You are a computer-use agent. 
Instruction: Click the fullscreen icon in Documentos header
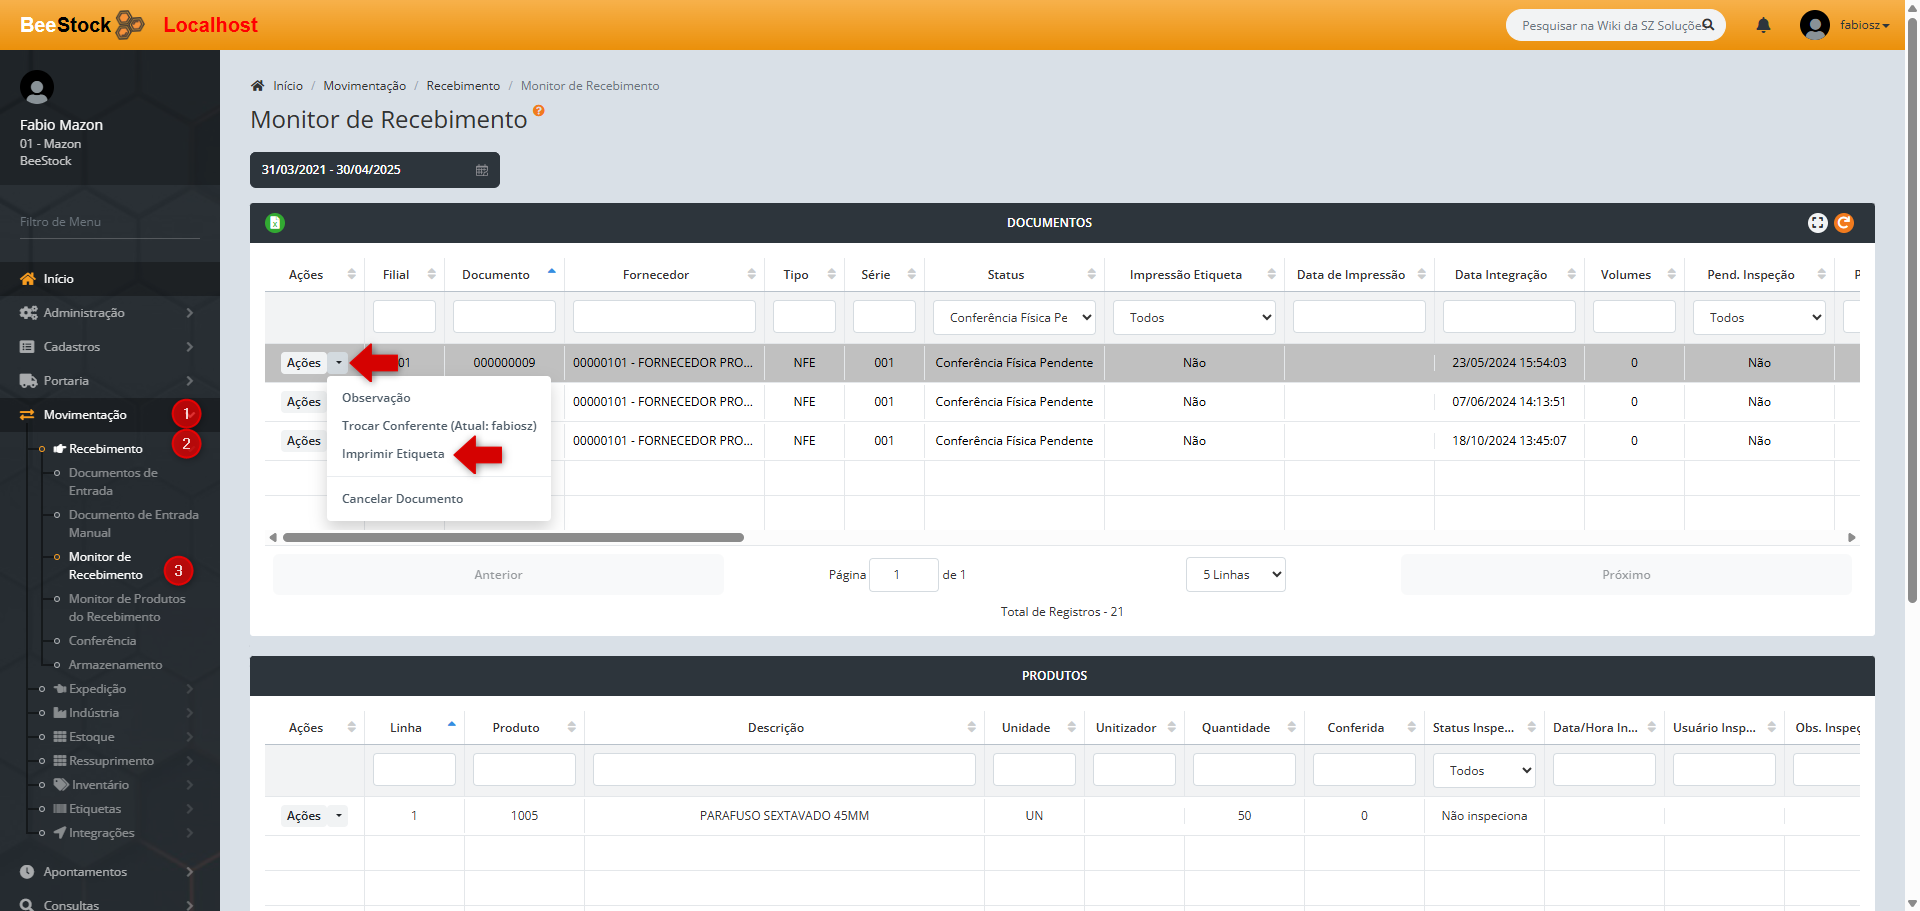(x=1817, y=223)
